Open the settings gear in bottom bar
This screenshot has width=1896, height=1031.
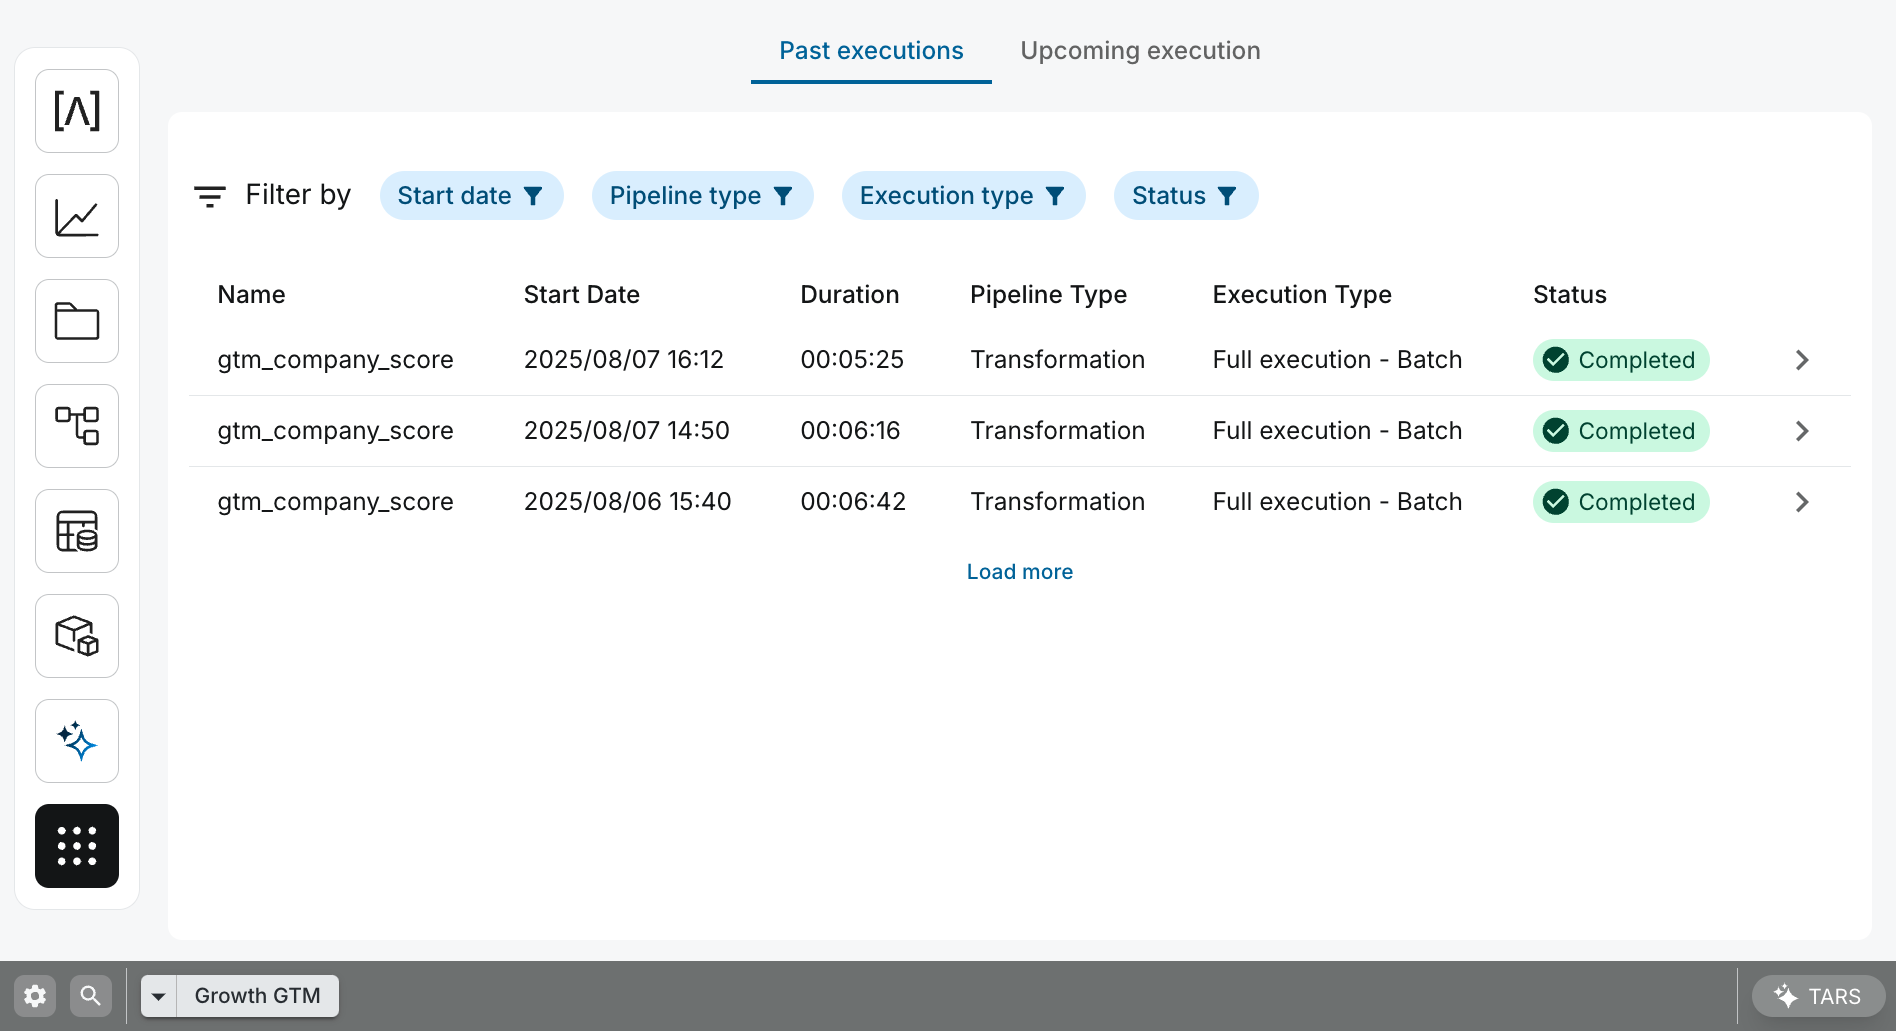34,995
